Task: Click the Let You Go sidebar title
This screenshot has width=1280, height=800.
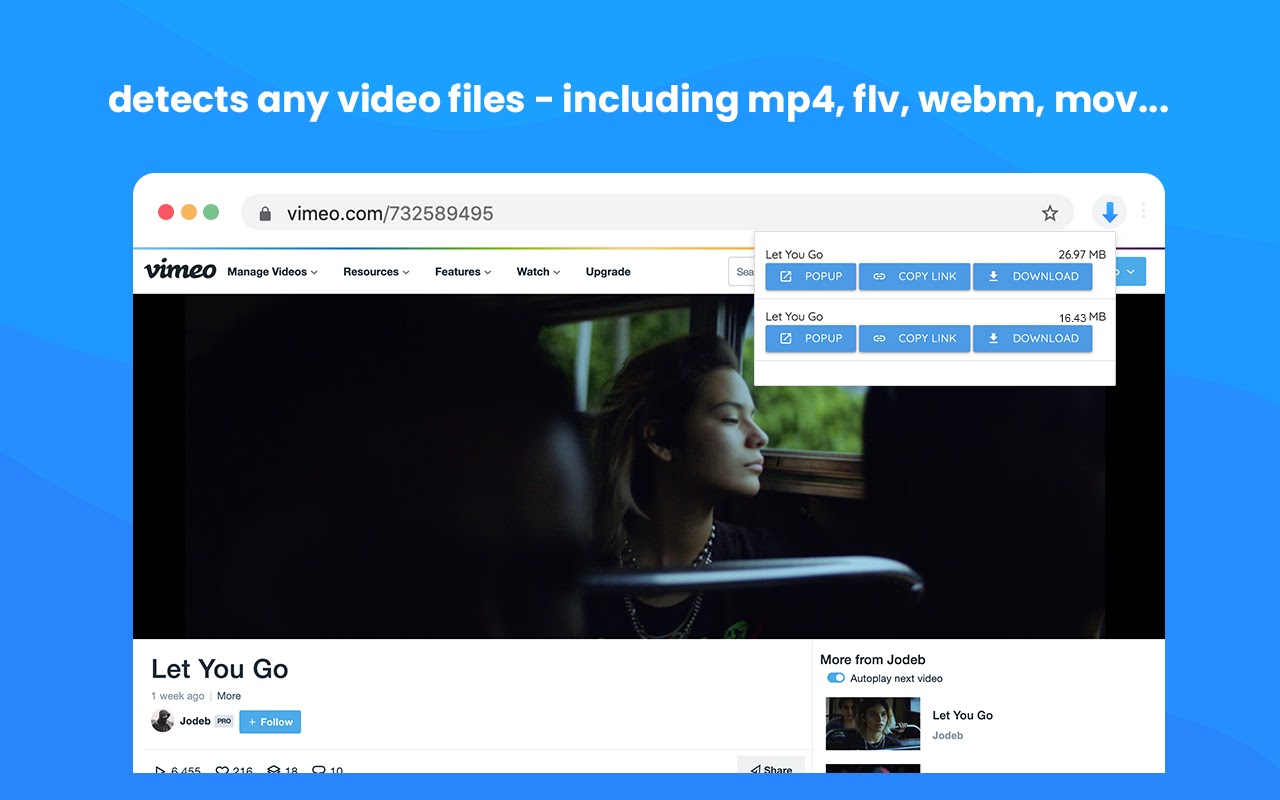Action: coord(962,715)
